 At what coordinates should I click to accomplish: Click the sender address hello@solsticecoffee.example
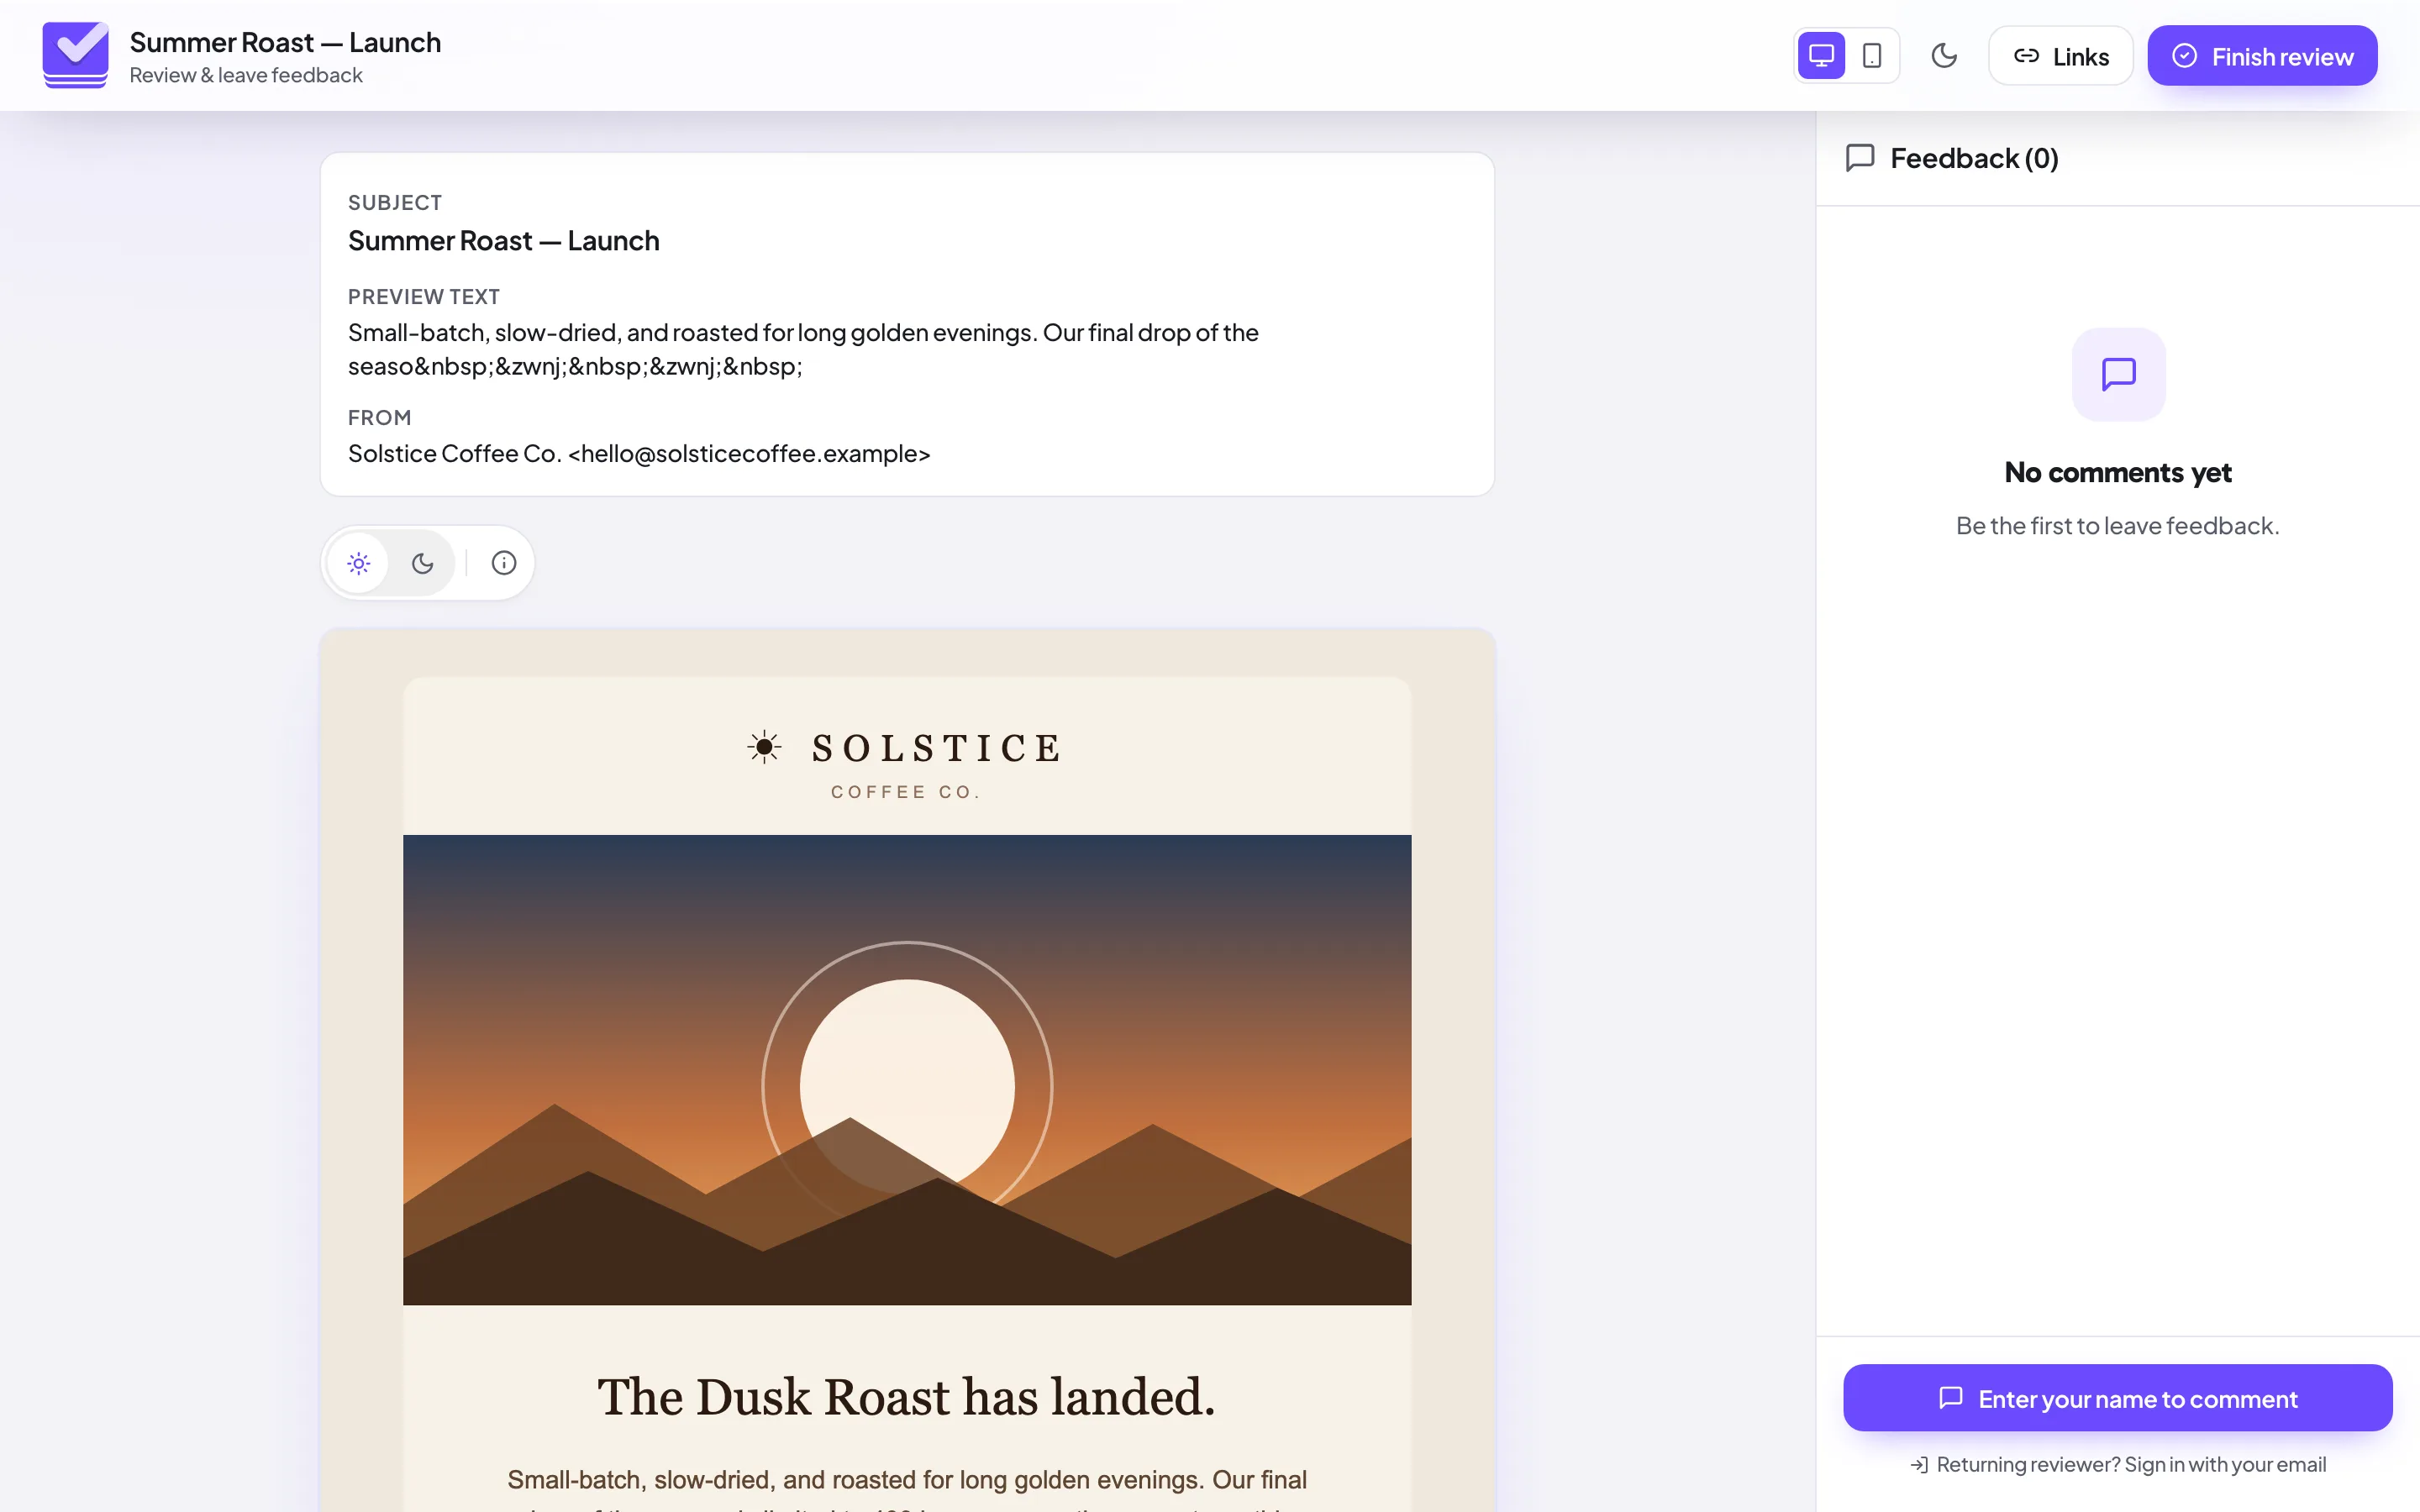(x=749, y=454)
